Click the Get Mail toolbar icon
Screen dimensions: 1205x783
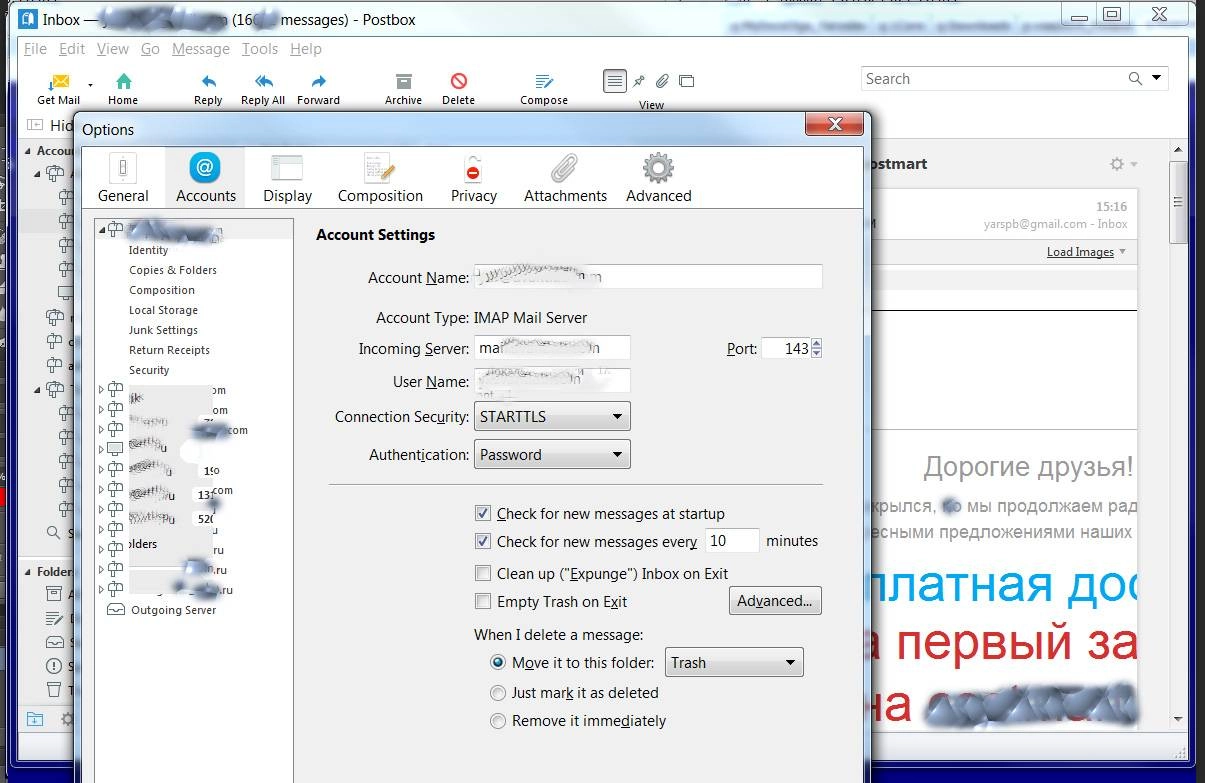(59, 87)
